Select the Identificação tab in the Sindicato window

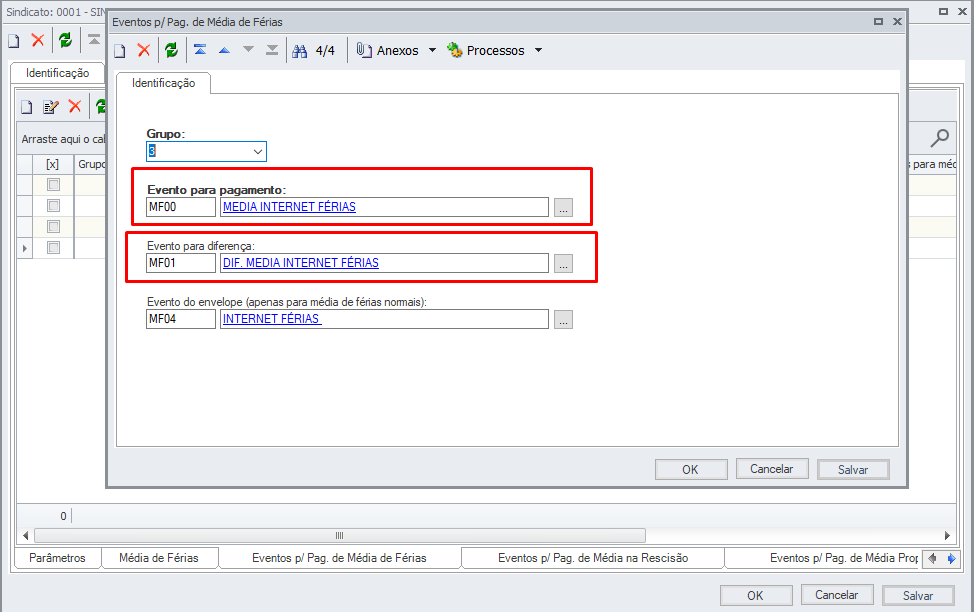click(x=57, y=73)
